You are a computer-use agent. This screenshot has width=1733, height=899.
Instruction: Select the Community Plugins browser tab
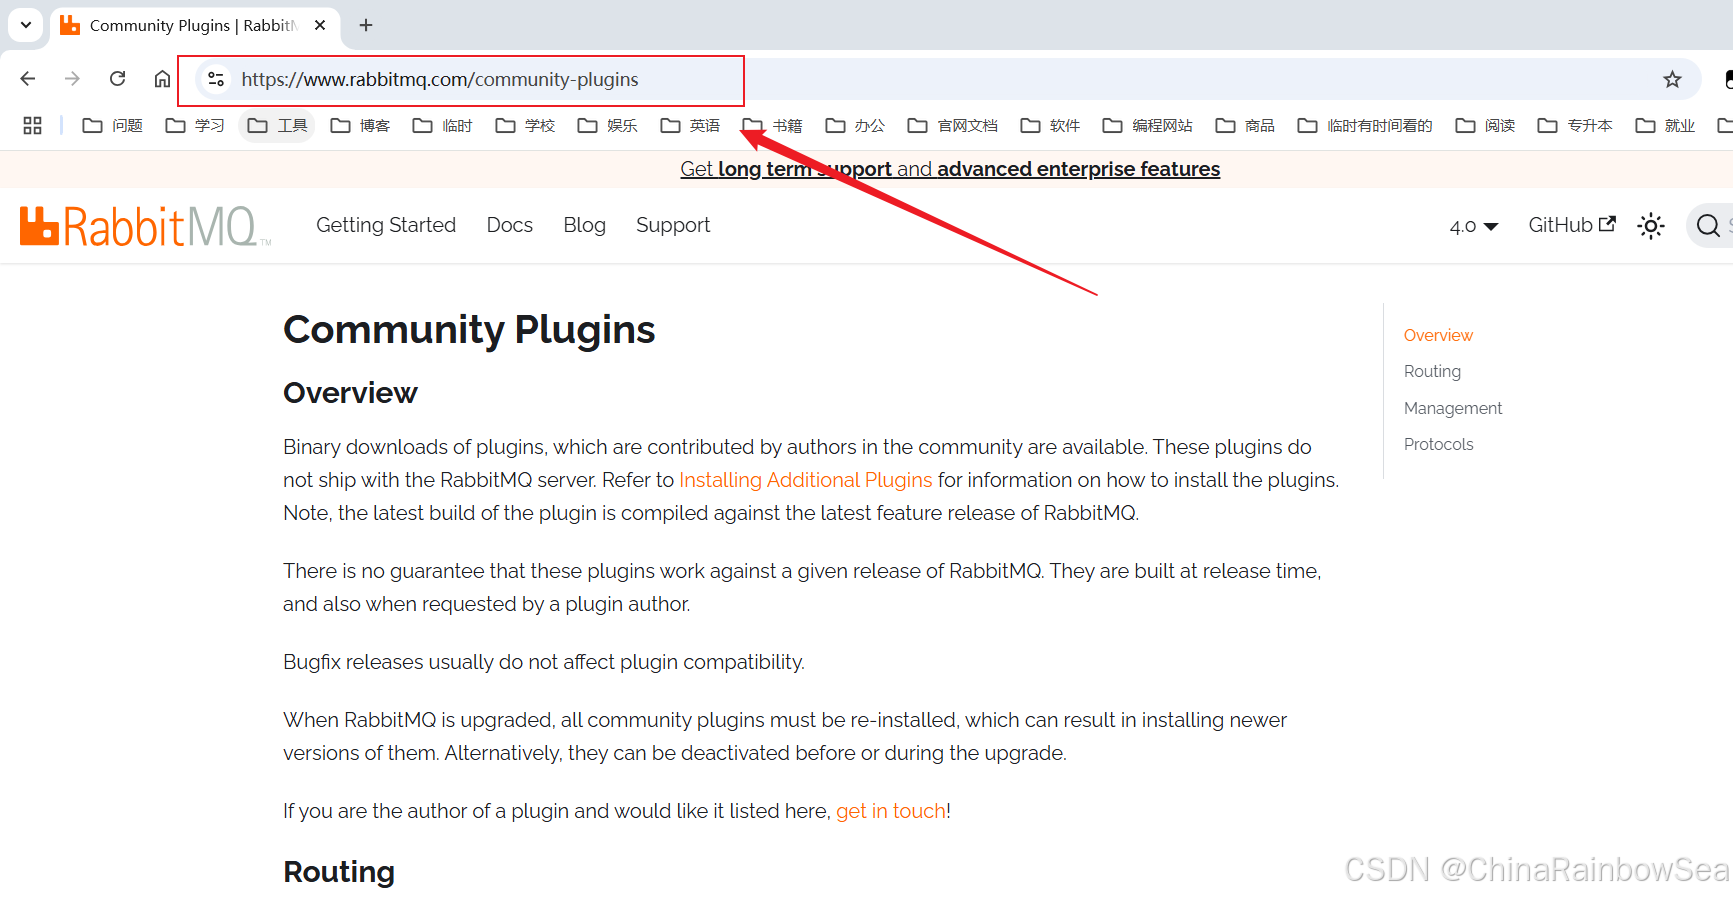194,25
